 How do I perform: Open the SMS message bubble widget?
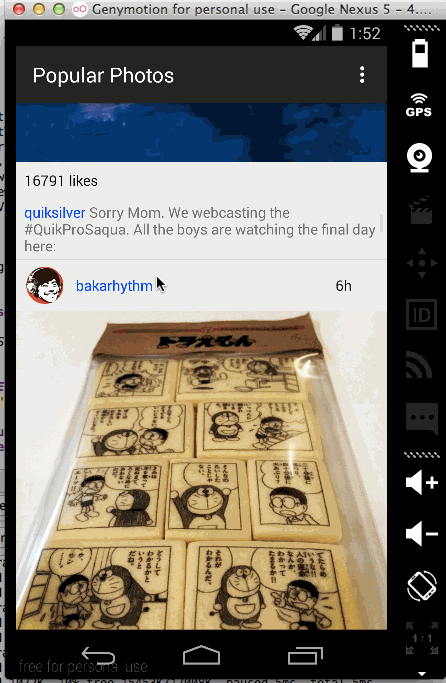(421, 418)
